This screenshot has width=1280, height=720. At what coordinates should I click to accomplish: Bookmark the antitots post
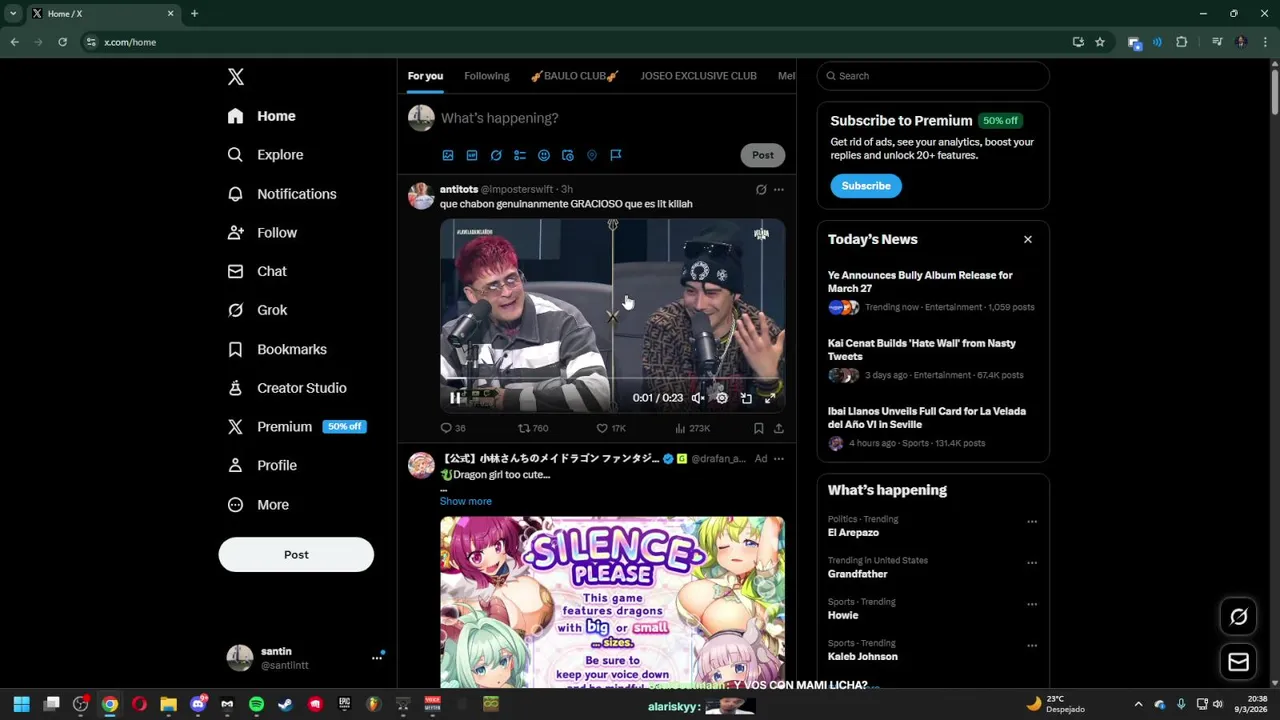point(759,428)
